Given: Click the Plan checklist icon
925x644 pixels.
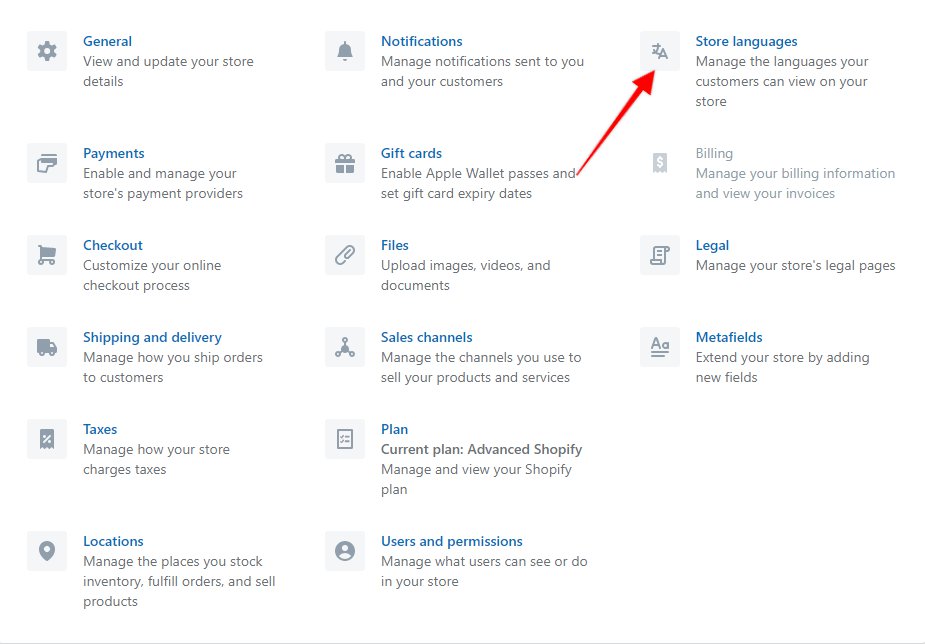Looking at the screenshot, I should coord(345,439).
